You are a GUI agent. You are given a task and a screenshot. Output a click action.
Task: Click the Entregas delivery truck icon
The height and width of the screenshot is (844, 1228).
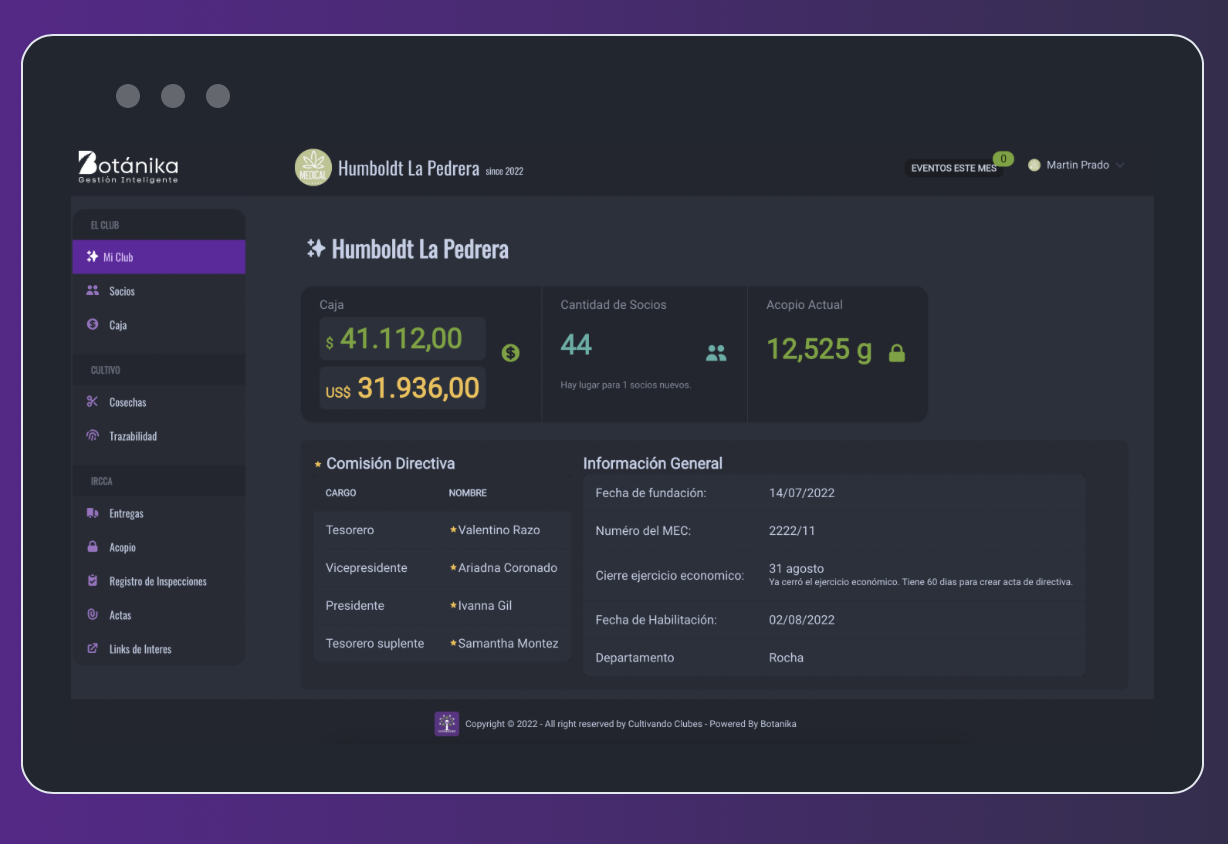(x=93, y=513)
